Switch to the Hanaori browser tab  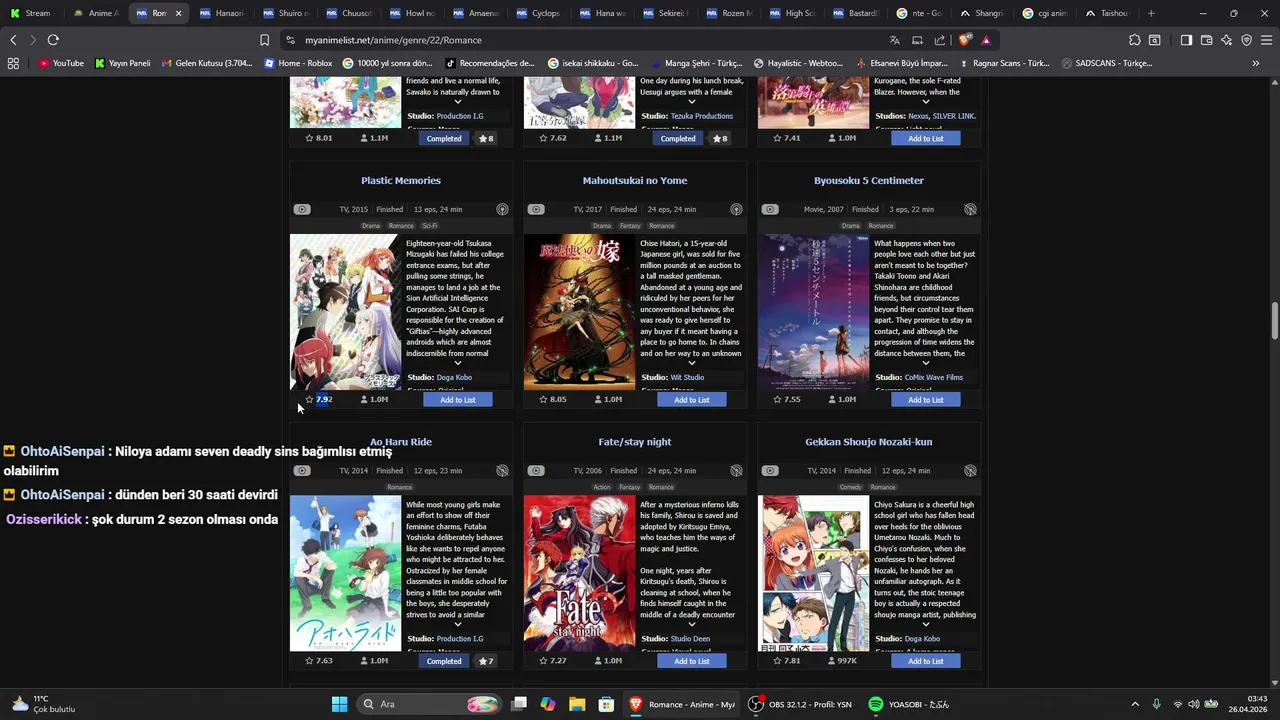click(222, 13)
